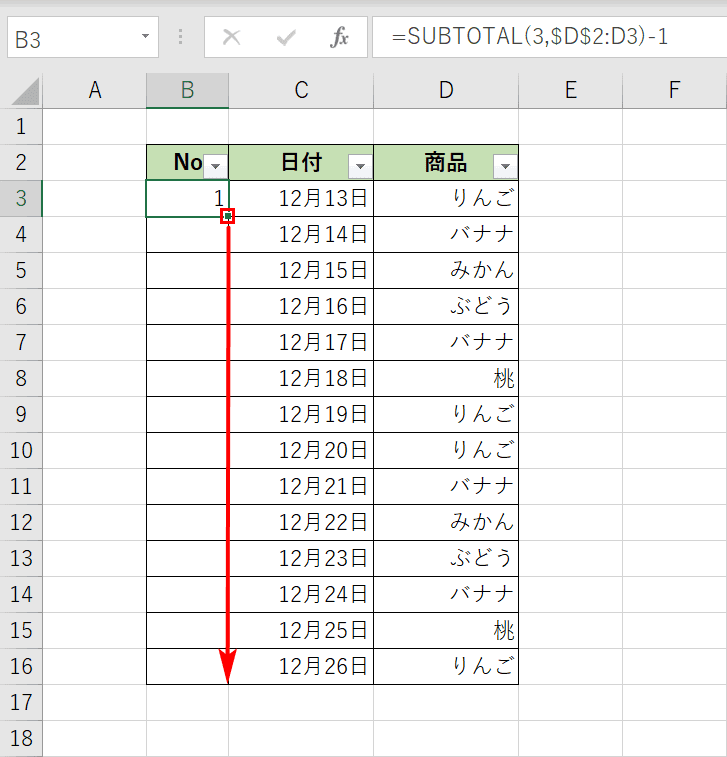
Task: Select row 8 header
Action: click(x=21, y=378)
